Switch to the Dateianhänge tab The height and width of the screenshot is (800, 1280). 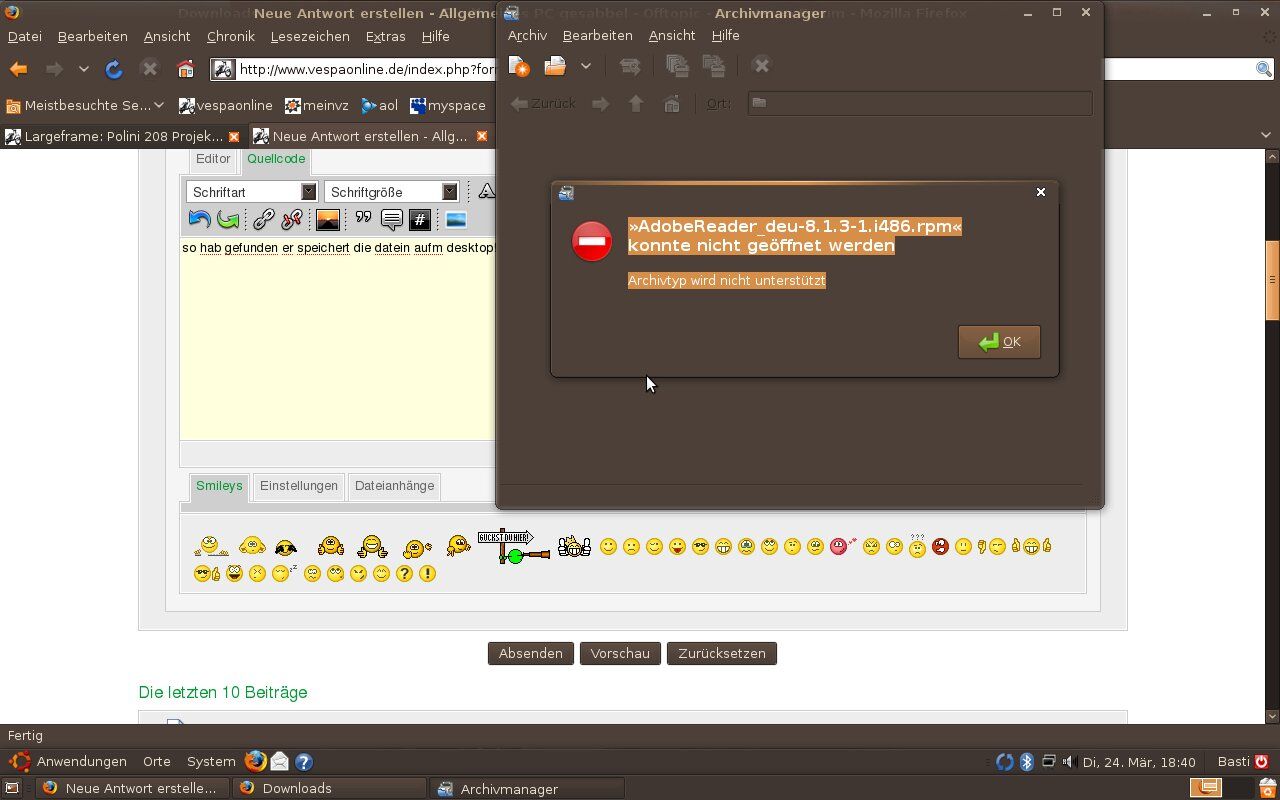coord(394,486)
